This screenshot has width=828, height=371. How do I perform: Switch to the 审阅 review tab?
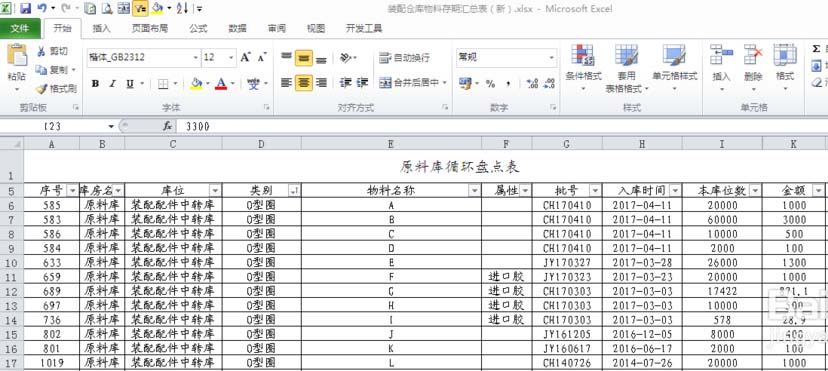pyautogui.click(x=277, y=28)
